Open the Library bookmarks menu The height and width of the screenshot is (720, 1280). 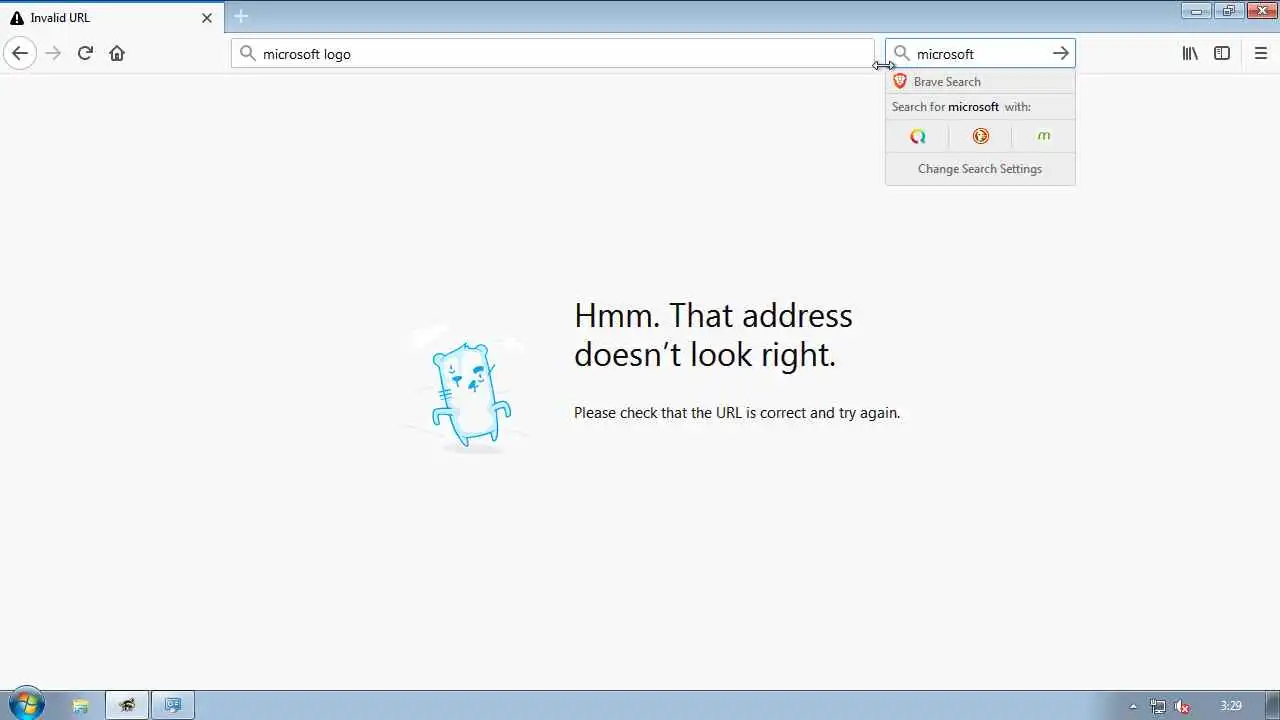coord(1190,54)
